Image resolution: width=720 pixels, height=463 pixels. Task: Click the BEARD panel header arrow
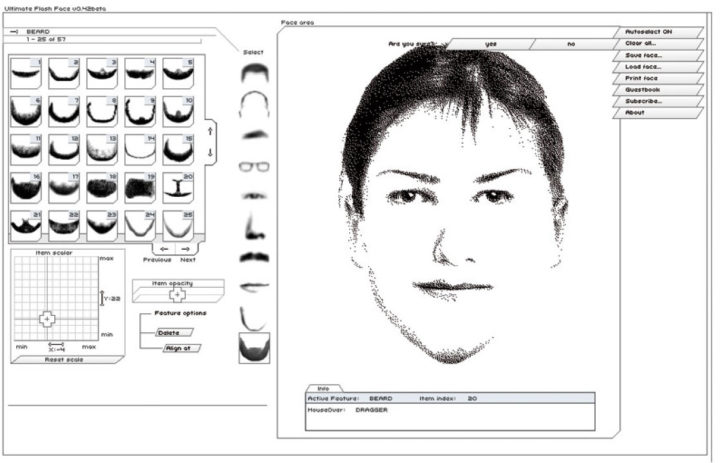point(14,32)
